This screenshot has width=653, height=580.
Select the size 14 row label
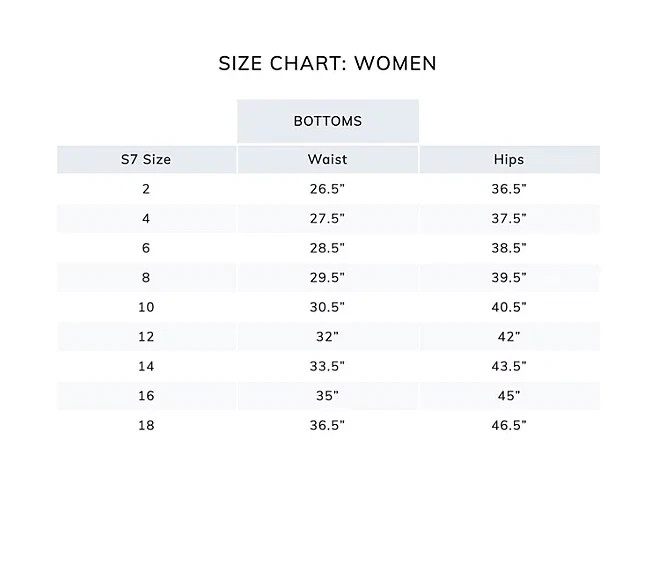[x=146, y=366]
